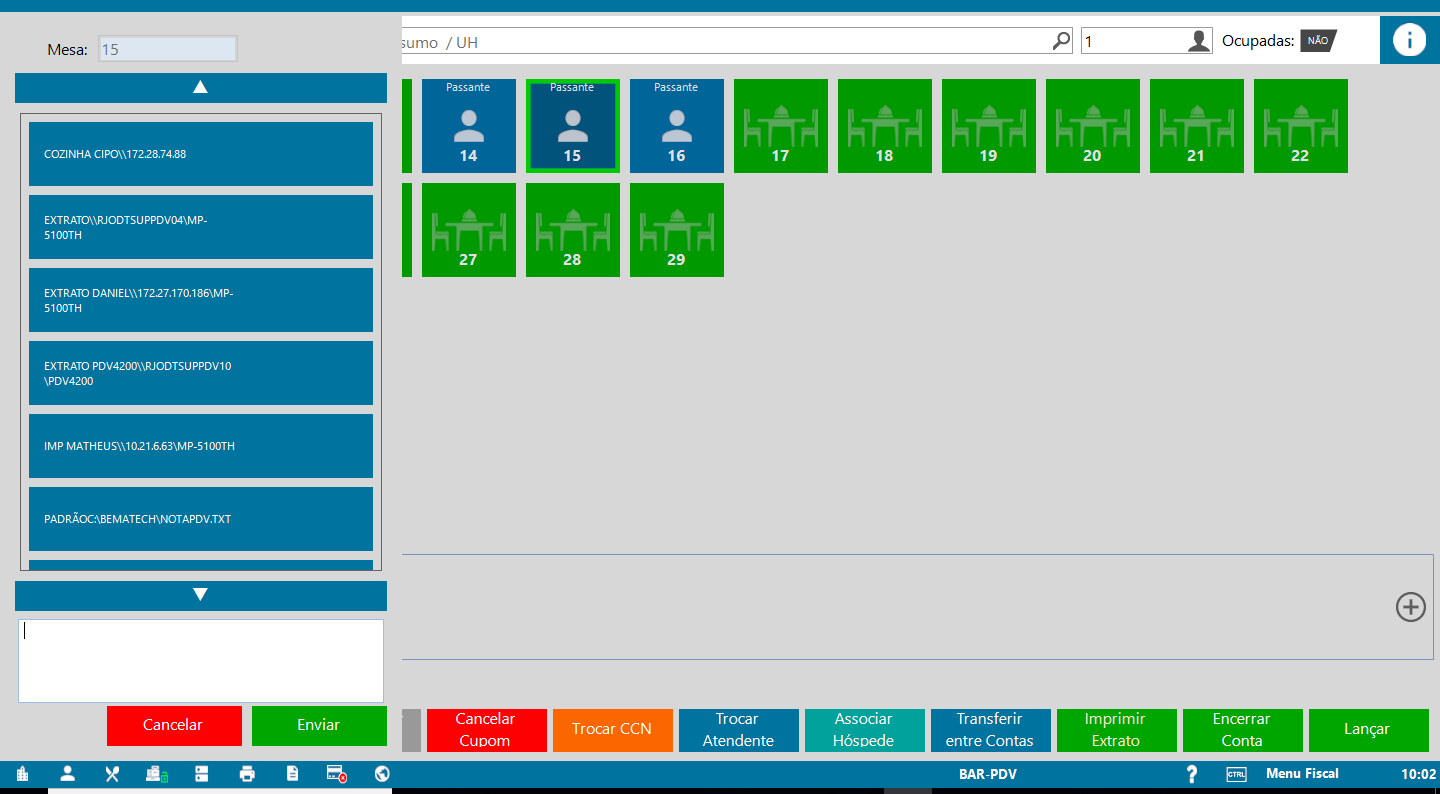Select free table 21

(x=1197, y=126)
